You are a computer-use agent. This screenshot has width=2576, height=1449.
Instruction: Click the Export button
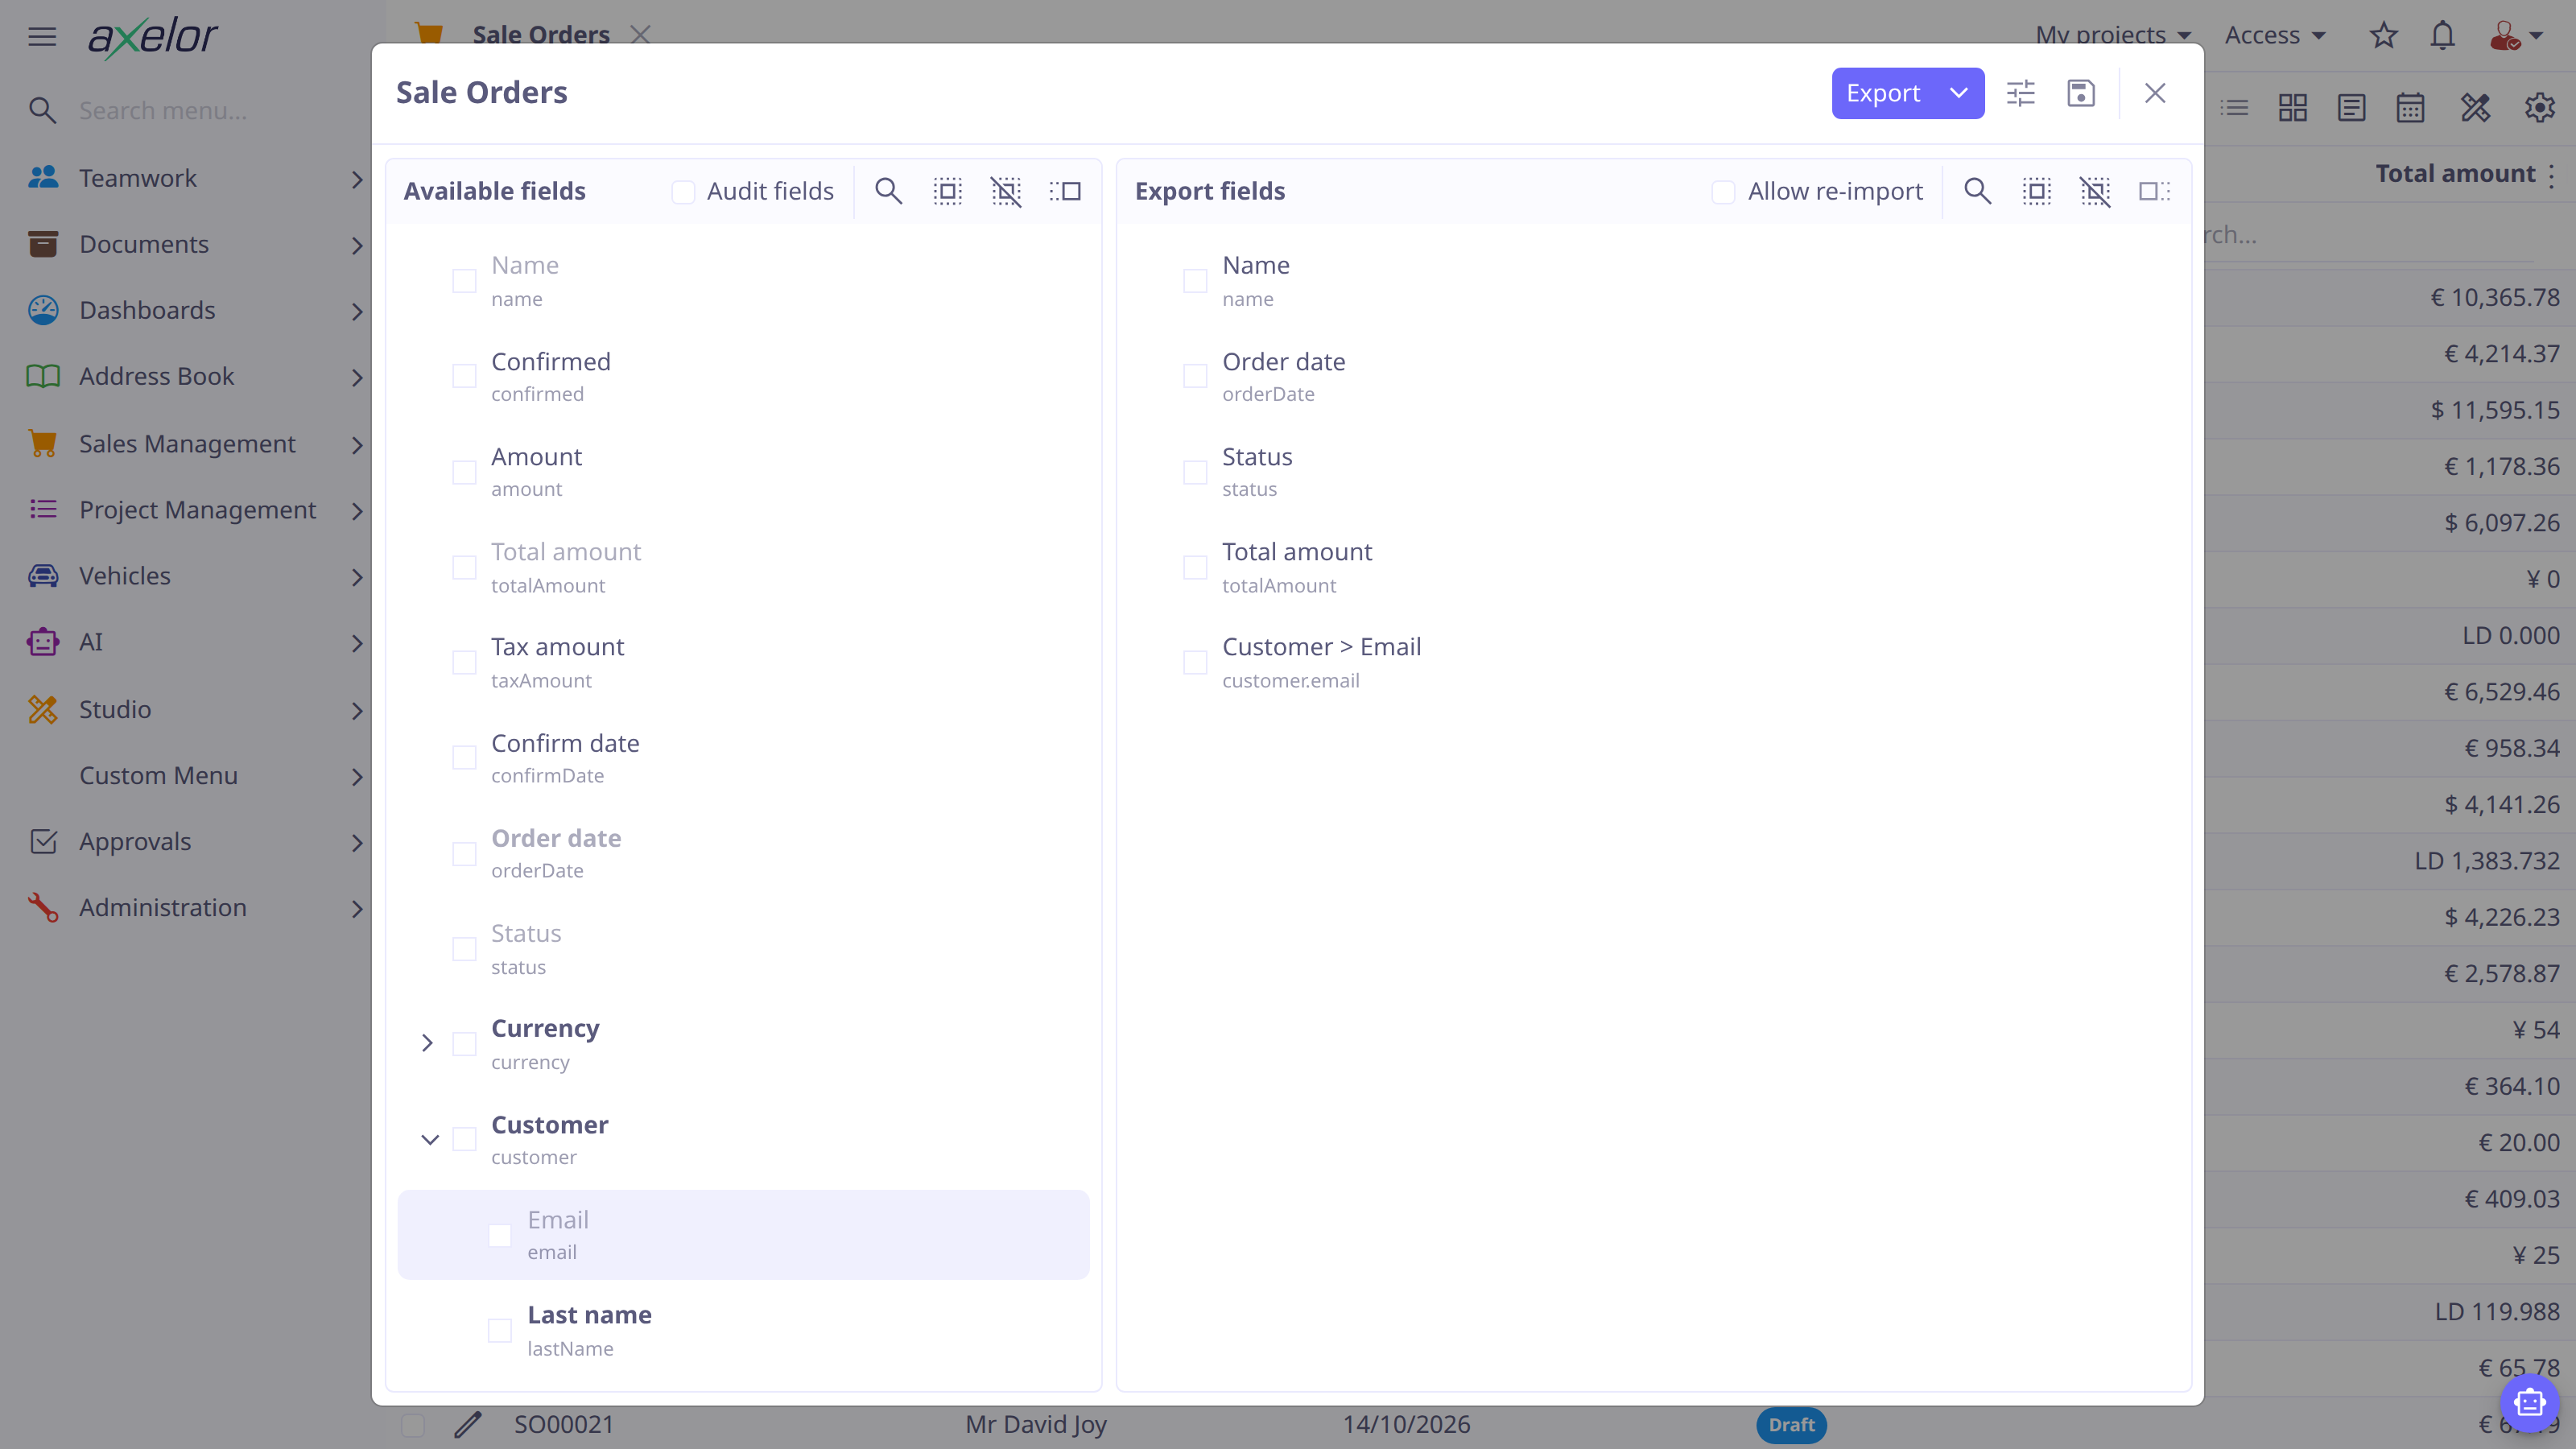tap(1884, 93)
